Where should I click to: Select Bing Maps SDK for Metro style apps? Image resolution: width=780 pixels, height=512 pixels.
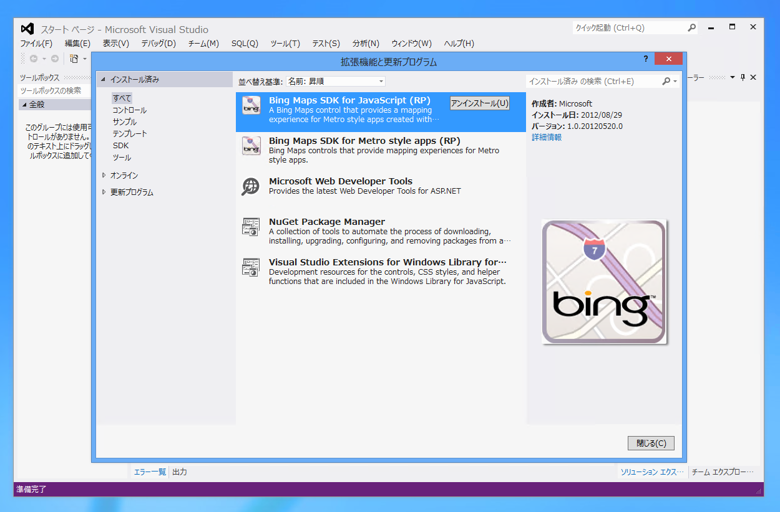(381, 150)
